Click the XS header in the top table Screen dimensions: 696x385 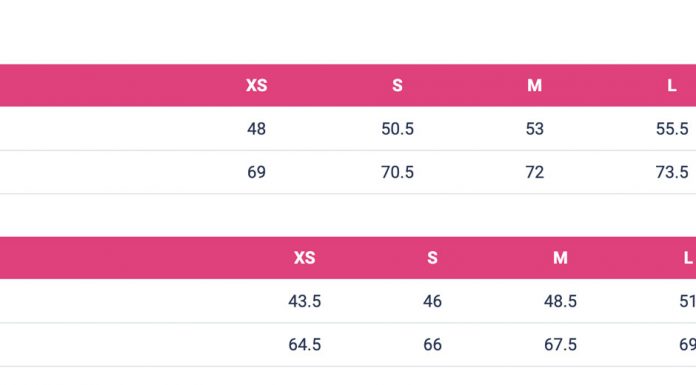pos(257,85)
